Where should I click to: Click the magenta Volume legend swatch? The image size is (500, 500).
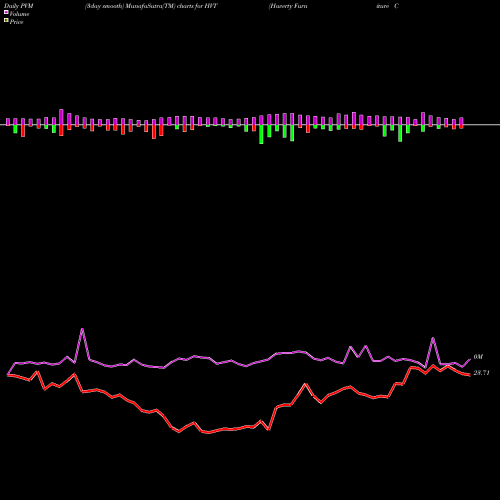click(6, 13)
